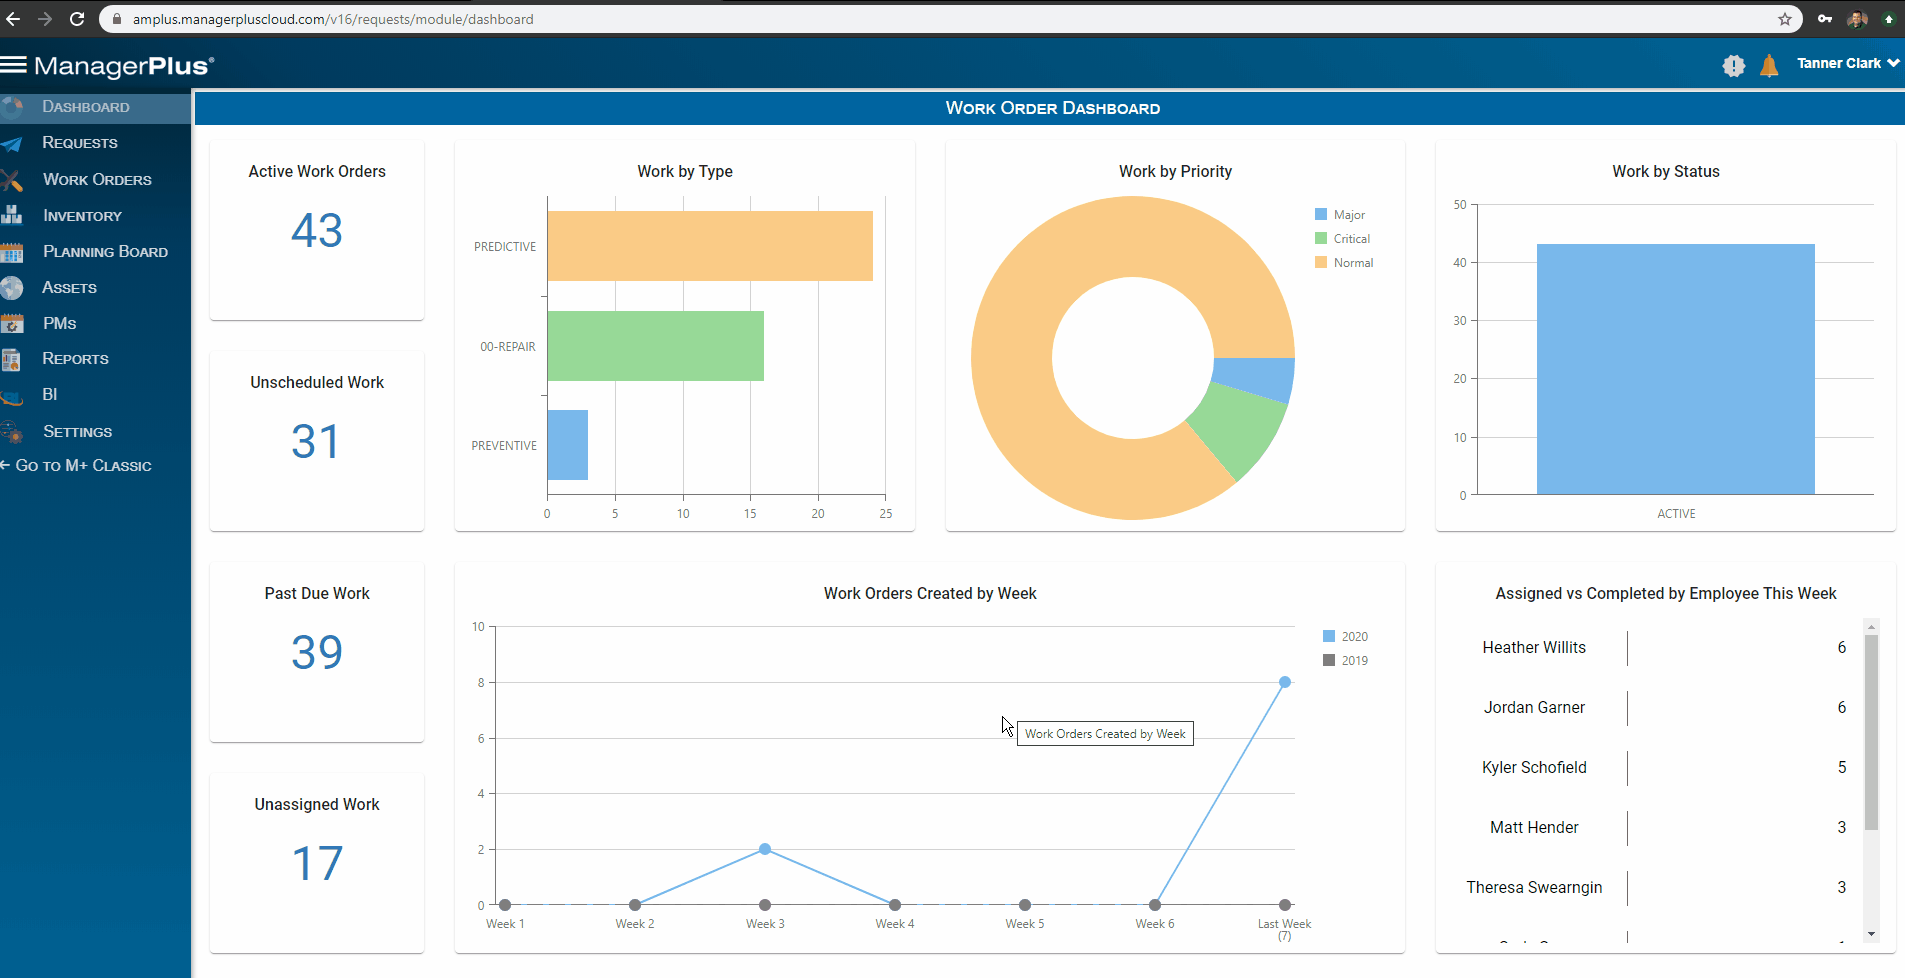
Task: Open the Planning Board menu item
Action: [x=105, y=251]
